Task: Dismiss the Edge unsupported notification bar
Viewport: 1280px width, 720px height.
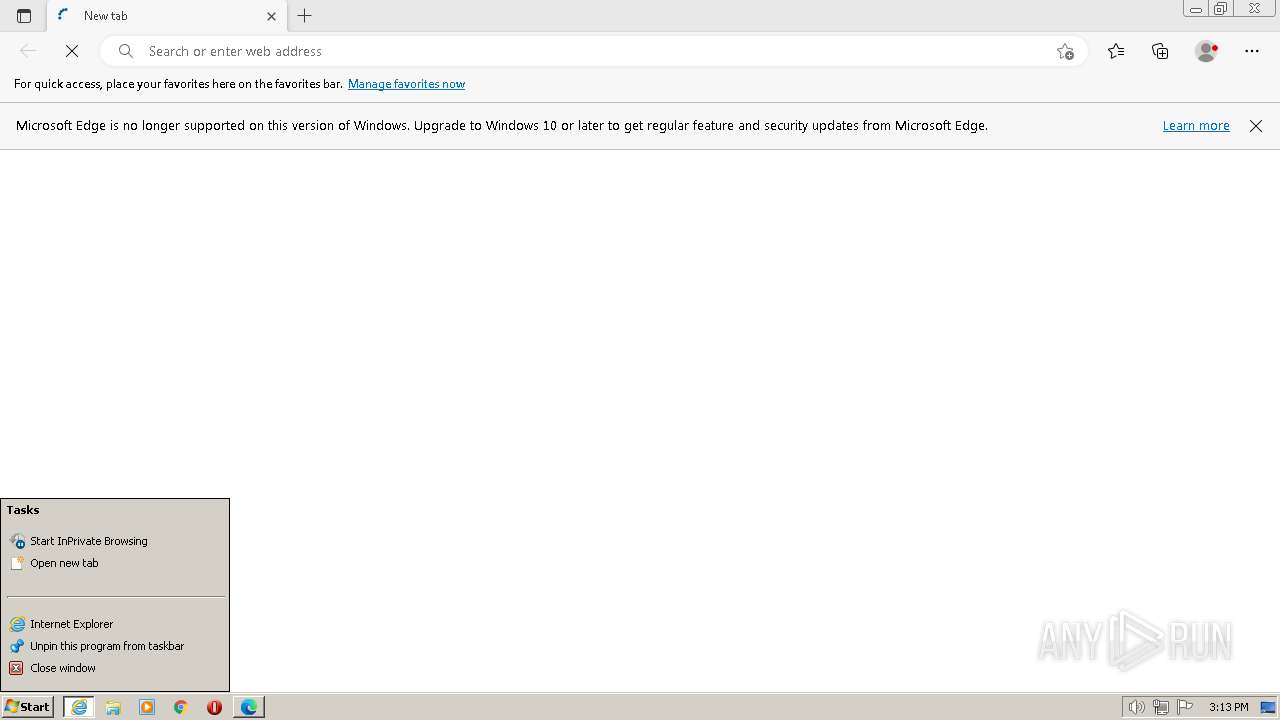Action: pyautogui.click(x=1256, y=126)
